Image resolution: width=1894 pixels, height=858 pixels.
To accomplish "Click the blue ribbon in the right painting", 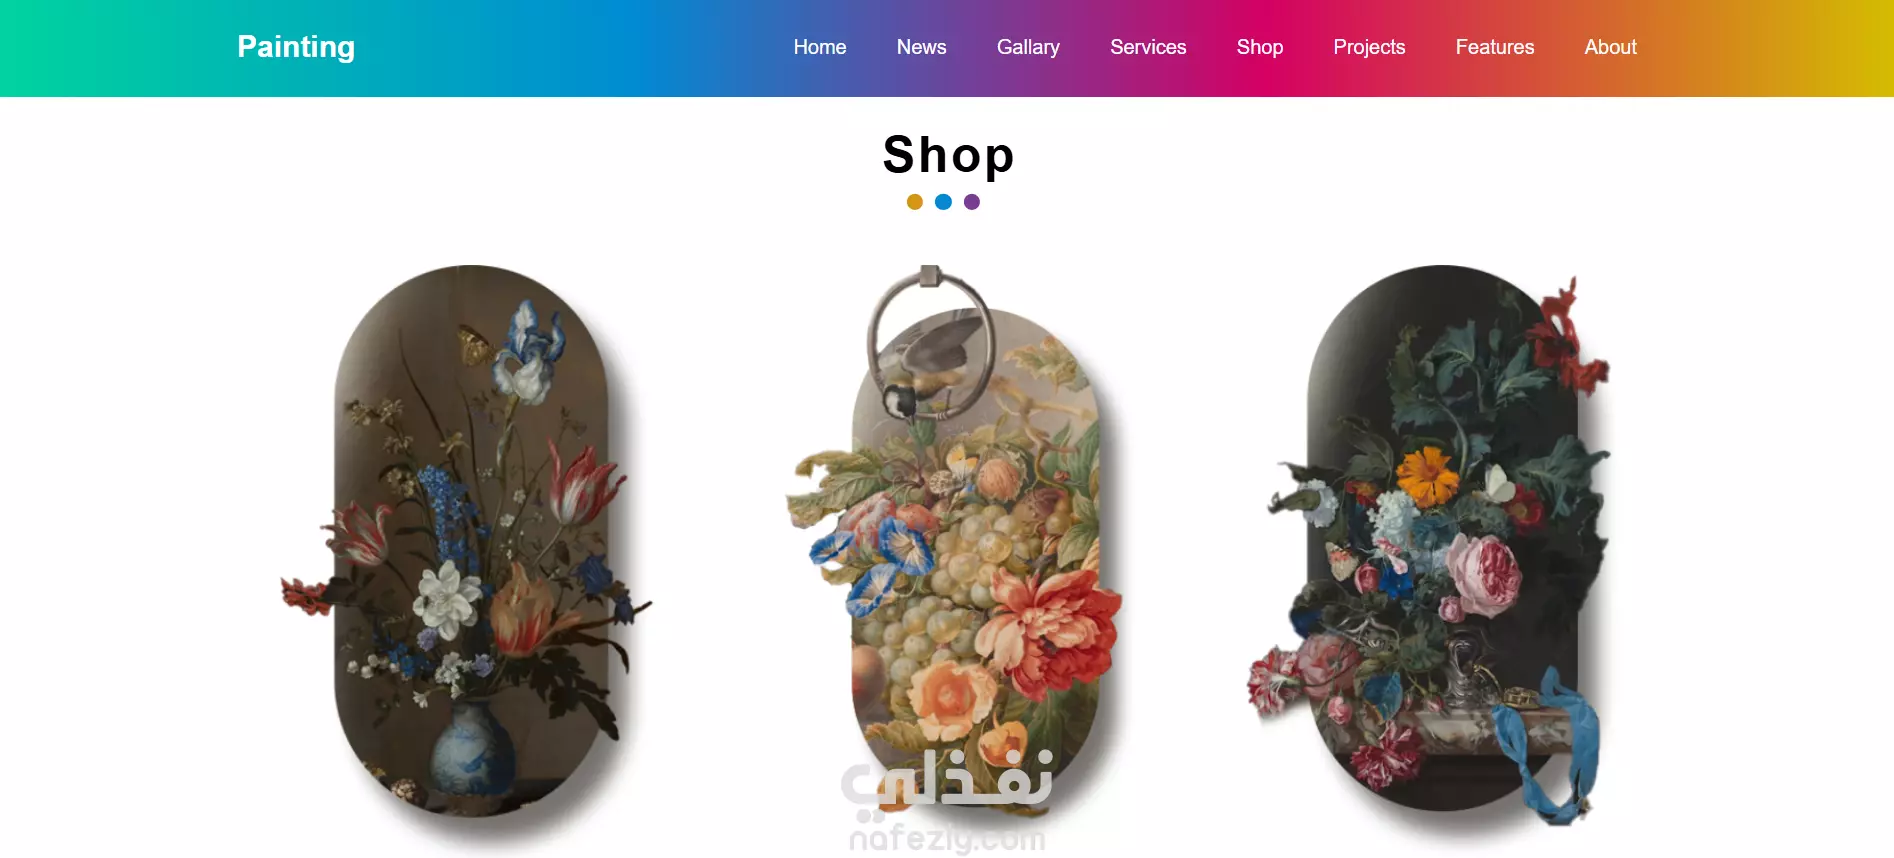I will [1545, 745].
